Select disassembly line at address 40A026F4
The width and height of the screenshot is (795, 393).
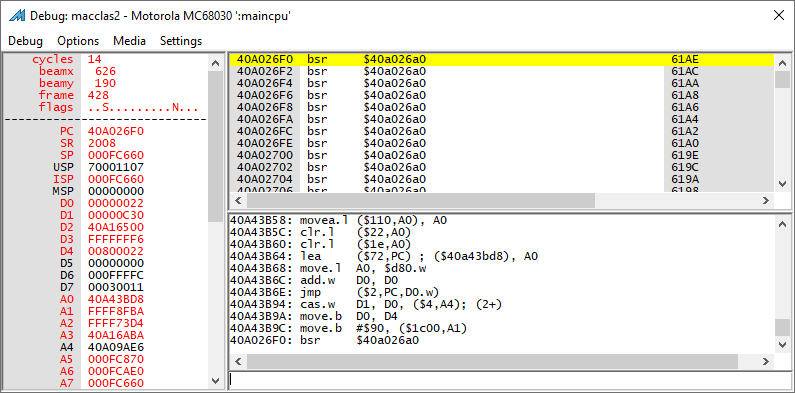(502, 83)
